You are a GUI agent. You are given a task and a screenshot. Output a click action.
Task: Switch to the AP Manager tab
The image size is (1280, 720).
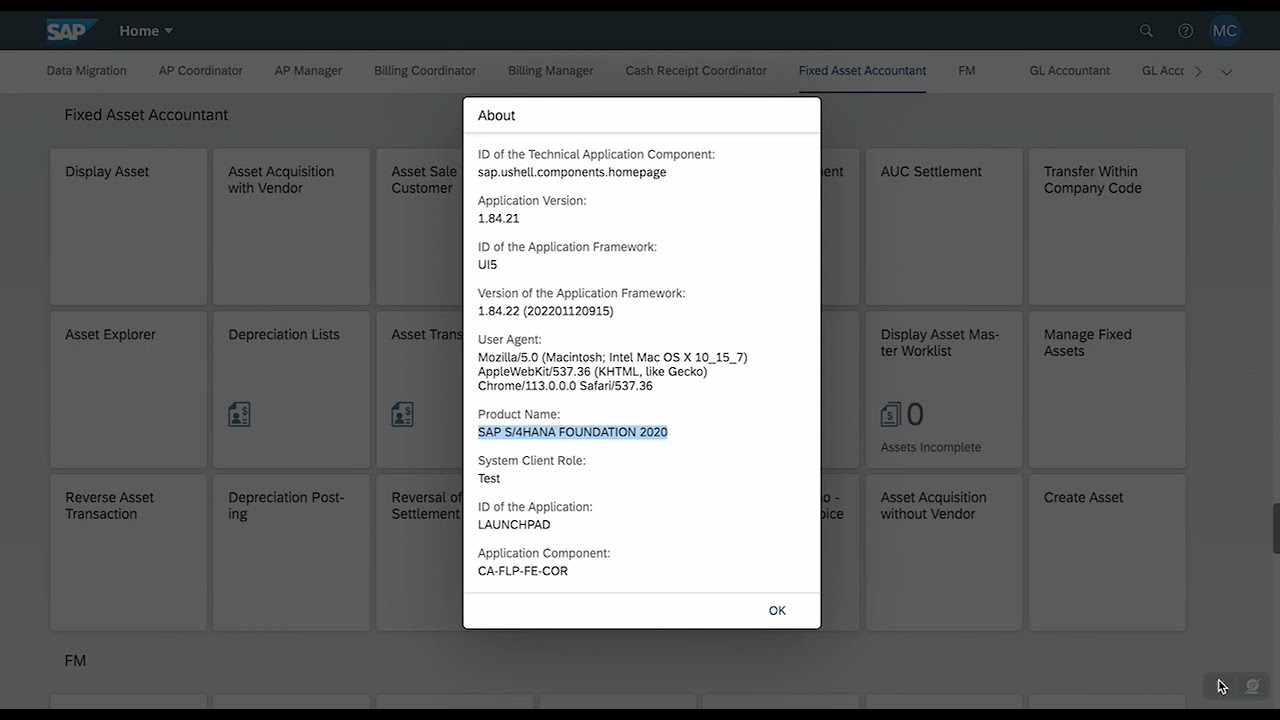[308, 71]
